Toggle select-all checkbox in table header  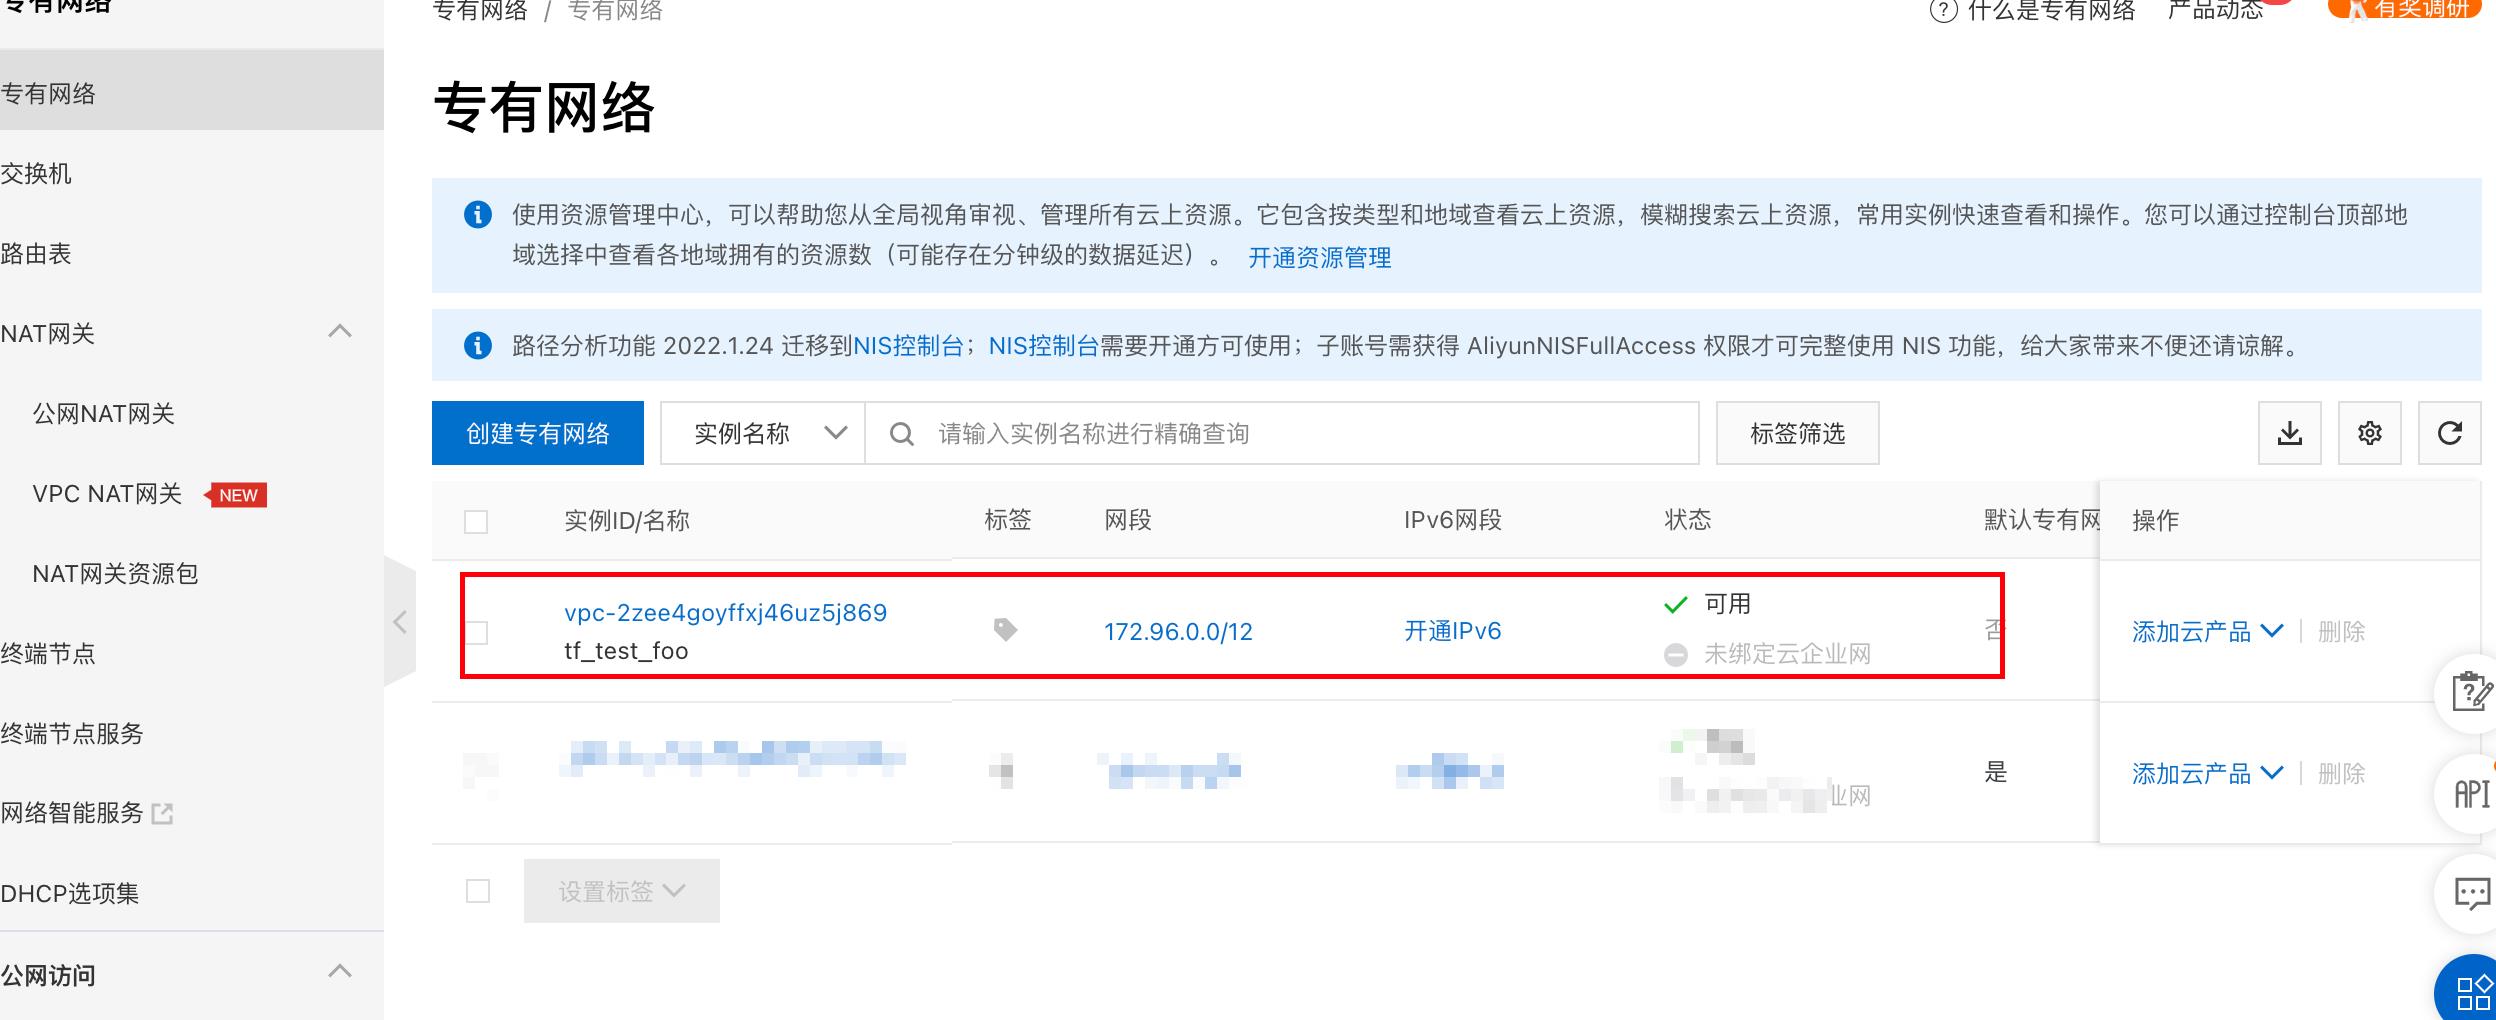pos(476,521)
